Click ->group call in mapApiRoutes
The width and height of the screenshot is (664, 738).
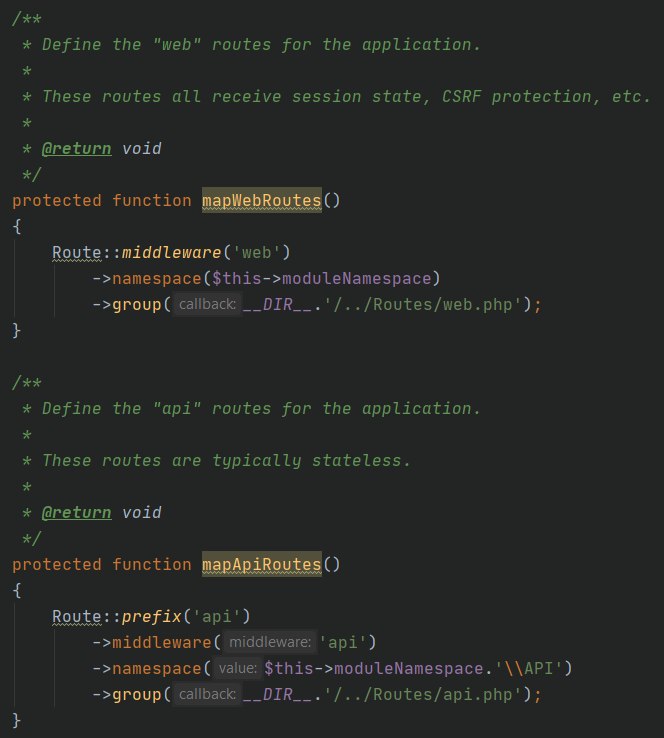pyautogui.click(x=137, y=694)
